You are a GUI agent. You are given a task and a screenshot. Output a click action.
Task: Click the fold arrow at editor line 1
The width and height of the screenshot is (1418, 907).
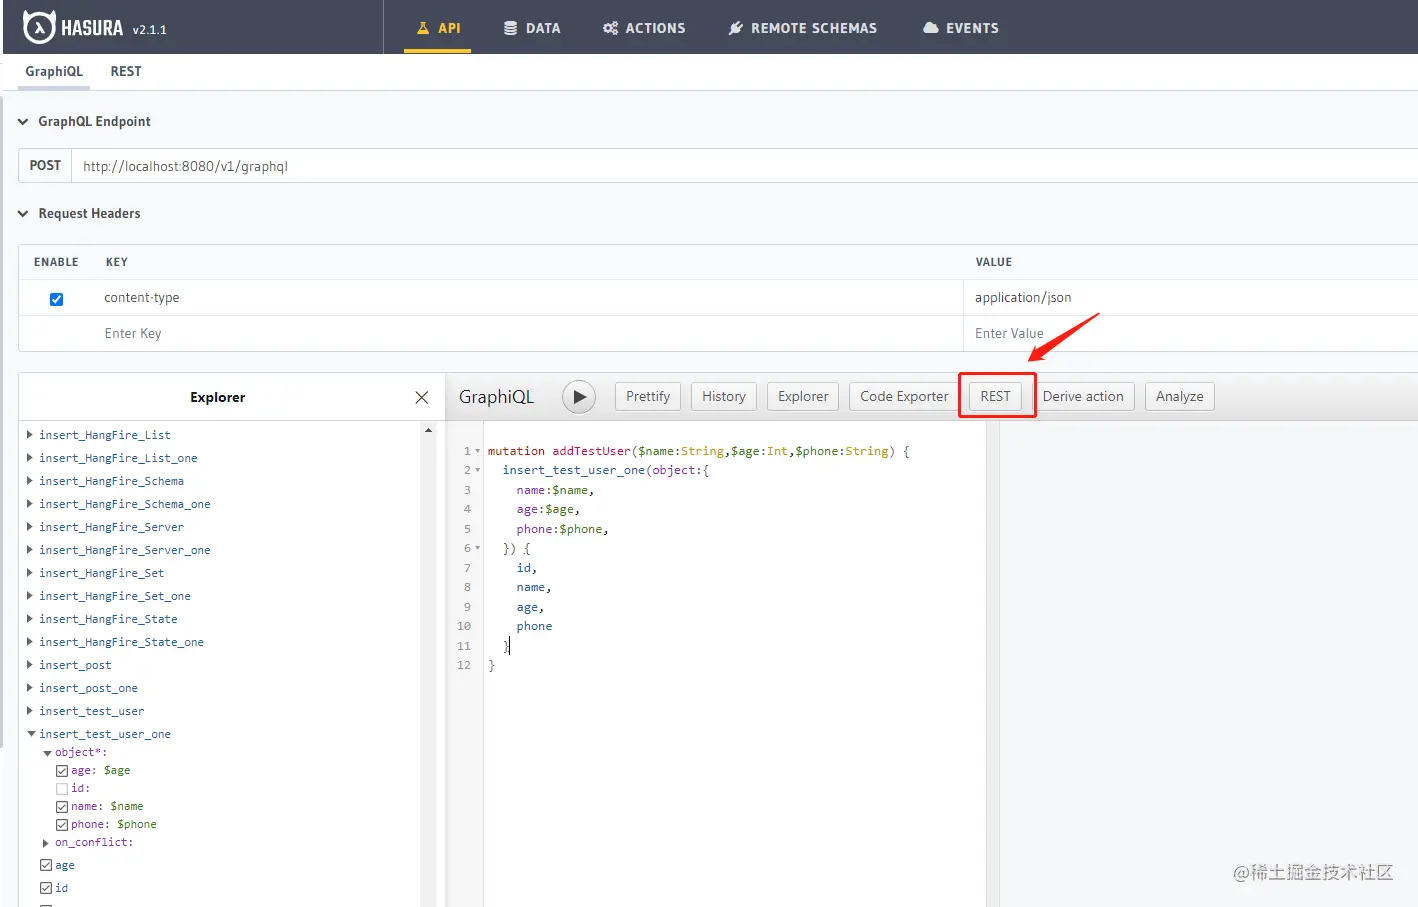[477, 451]
